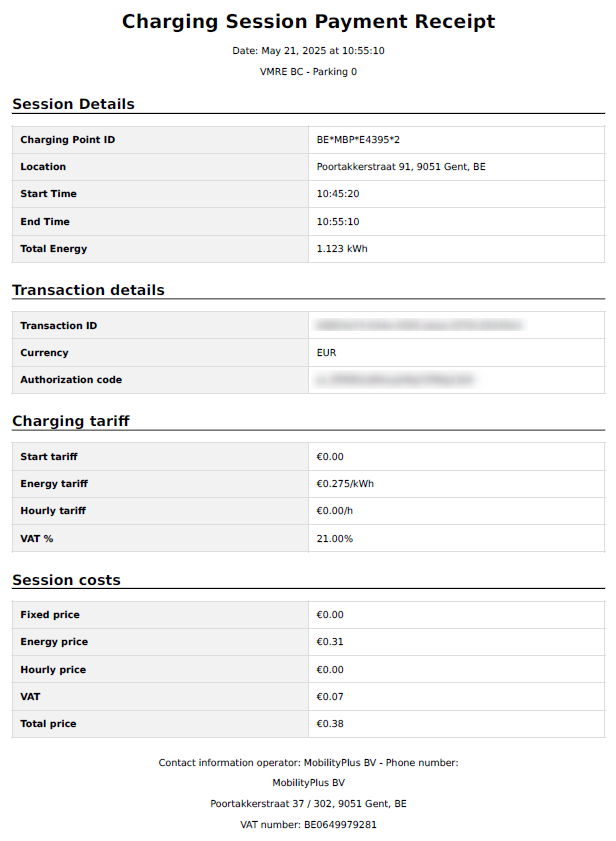
Task: Click the Session Details section heading
Action: pyautogui.click(x=74, y=104)
